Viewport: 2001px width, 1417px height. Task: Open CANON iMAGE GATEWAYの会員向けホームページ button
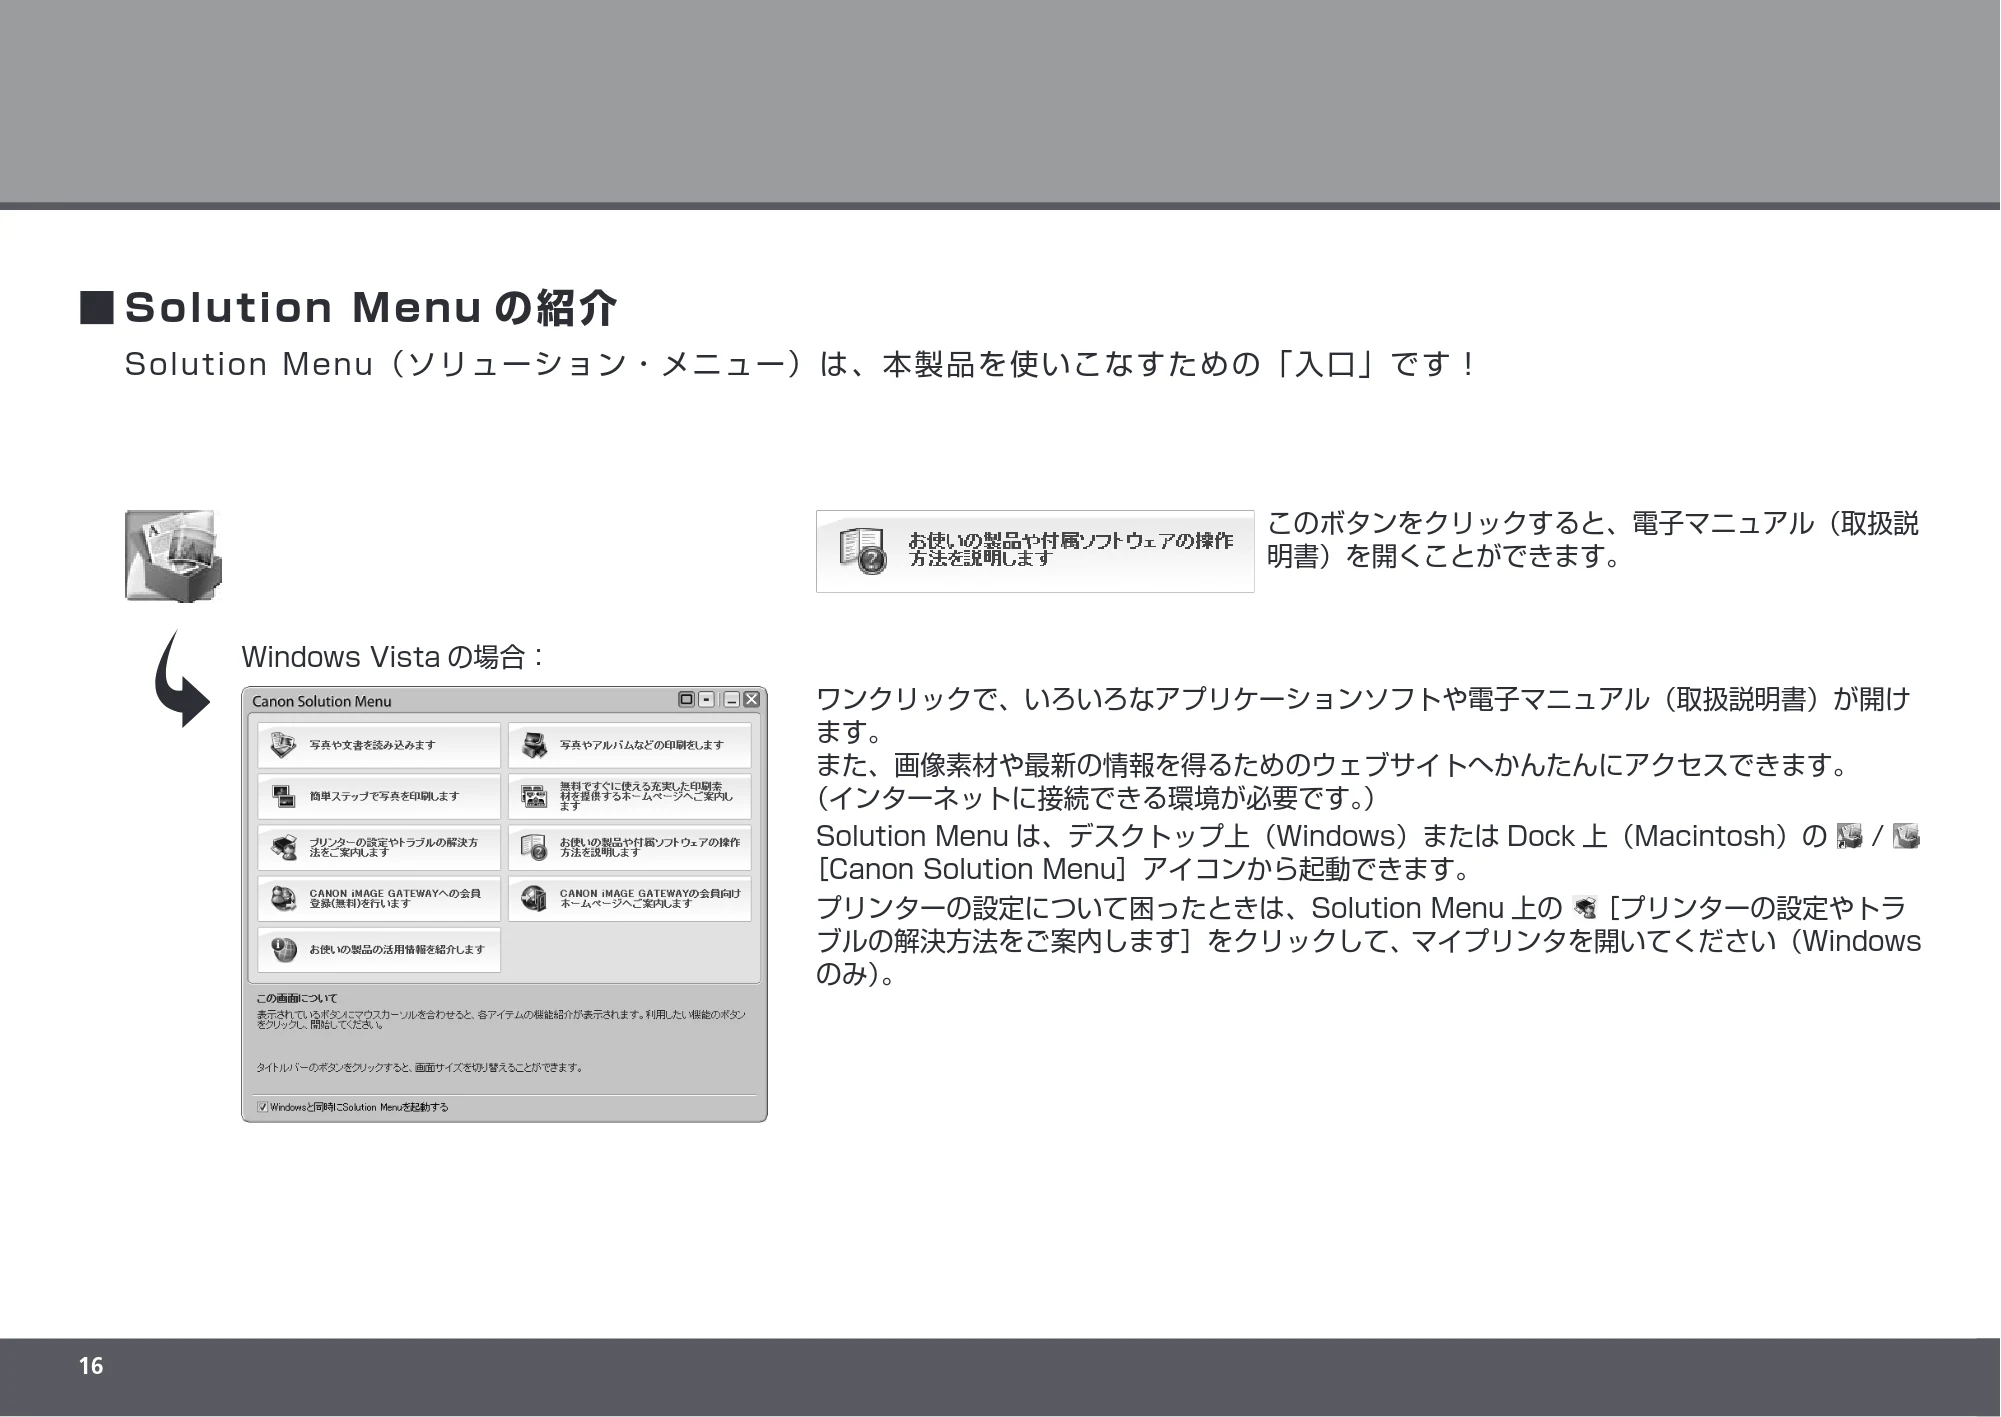tap(630, 899)
